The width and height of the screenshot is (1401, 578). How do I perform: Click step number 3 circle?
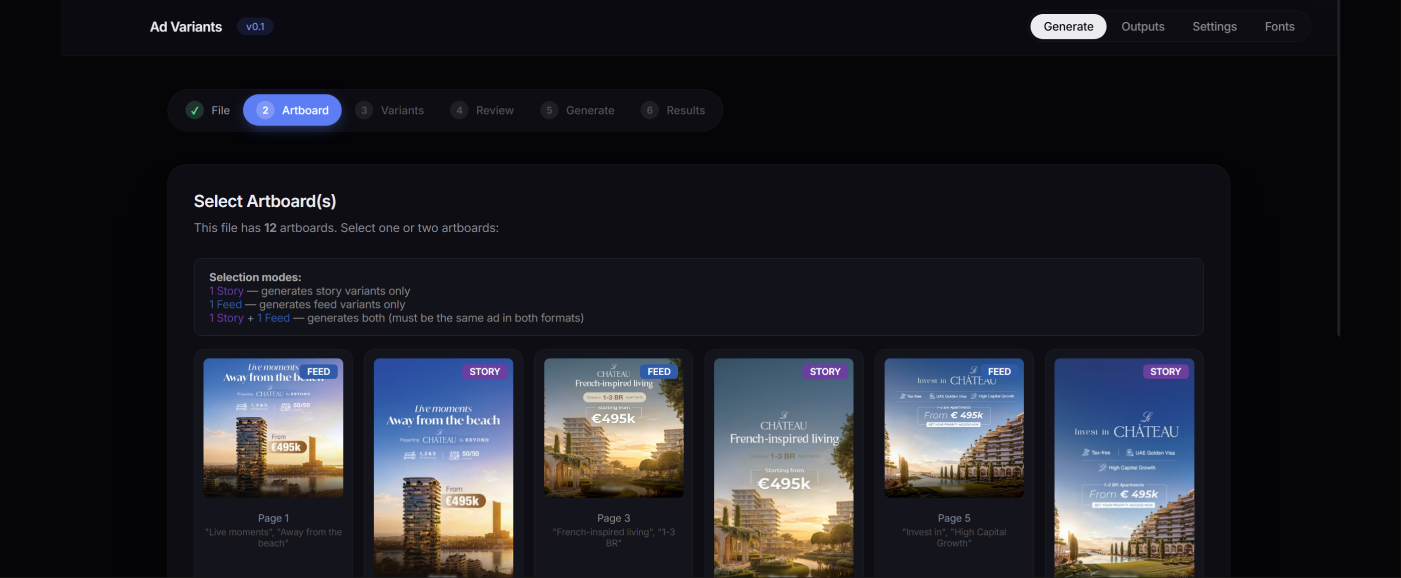click(x=365, y=110)
